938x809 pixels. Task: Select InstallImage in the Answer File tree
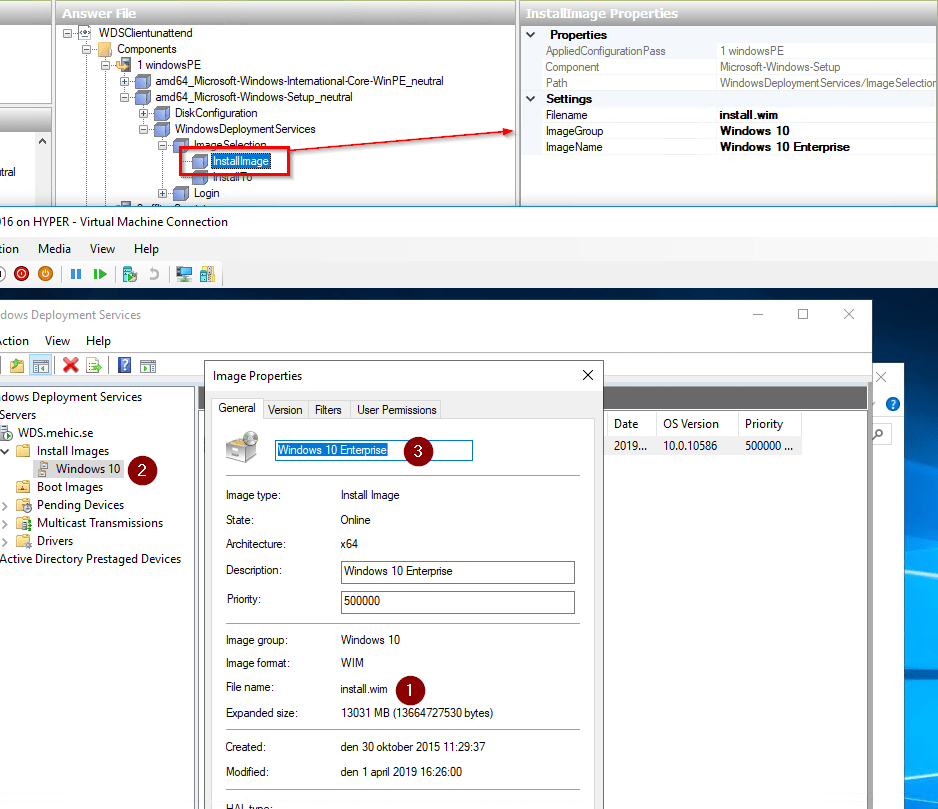(240, 161)
